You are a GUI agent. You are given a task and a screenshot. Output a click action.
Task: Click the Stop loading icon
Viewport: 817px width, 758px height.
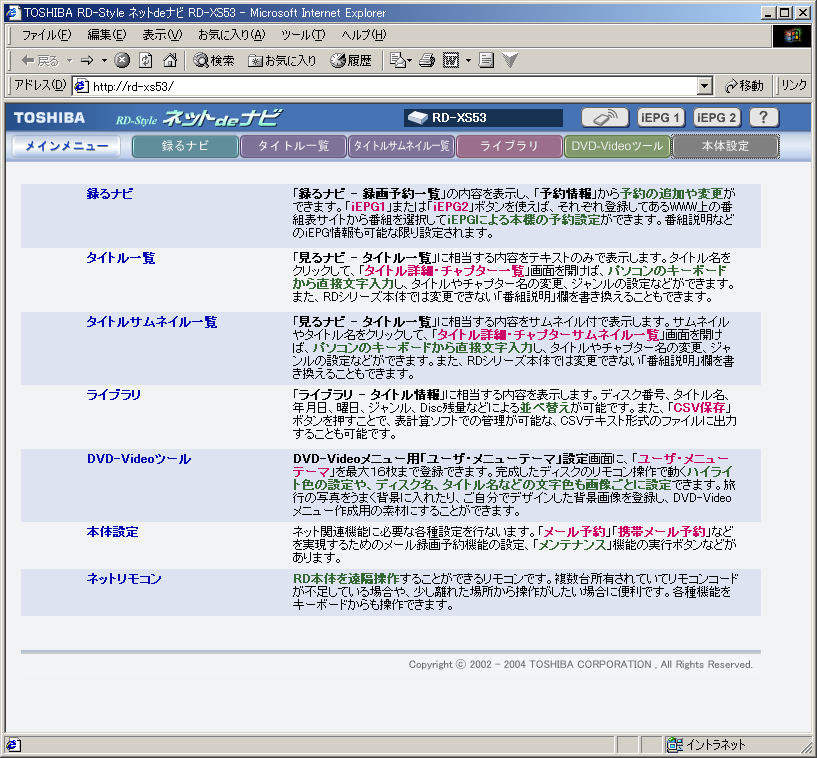[122, 61]
